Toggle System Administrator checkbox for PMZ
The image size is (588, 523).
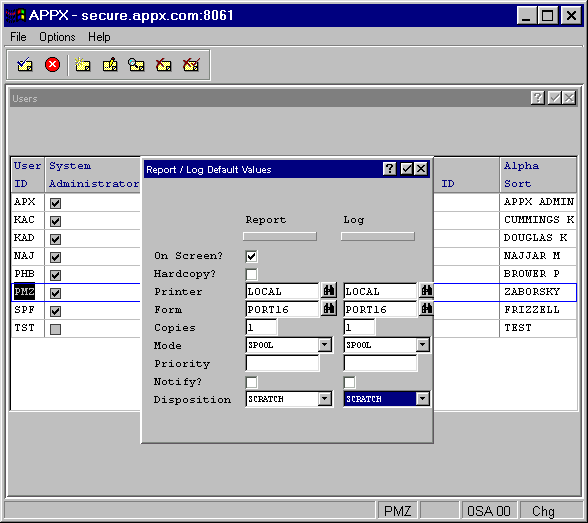(56, 293)
